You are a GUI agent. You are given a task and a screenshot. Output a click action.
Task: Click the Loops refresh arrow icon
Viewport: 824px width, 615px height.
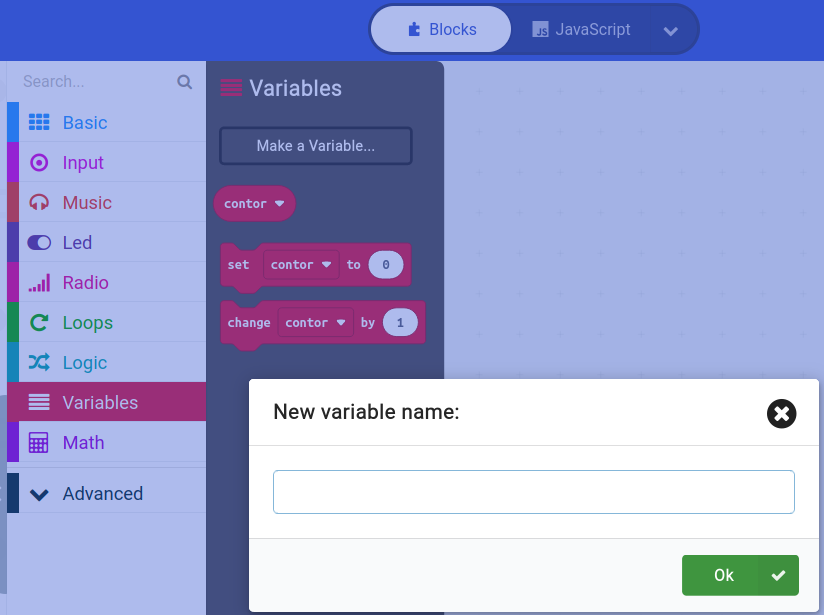[x=39, y=323]
